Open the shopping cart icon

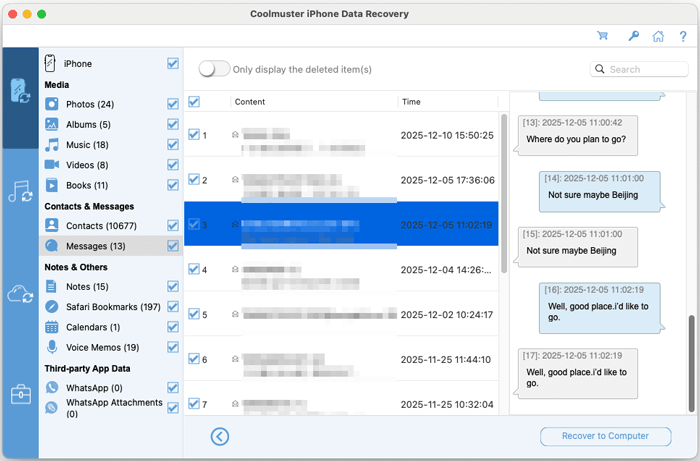603,35
